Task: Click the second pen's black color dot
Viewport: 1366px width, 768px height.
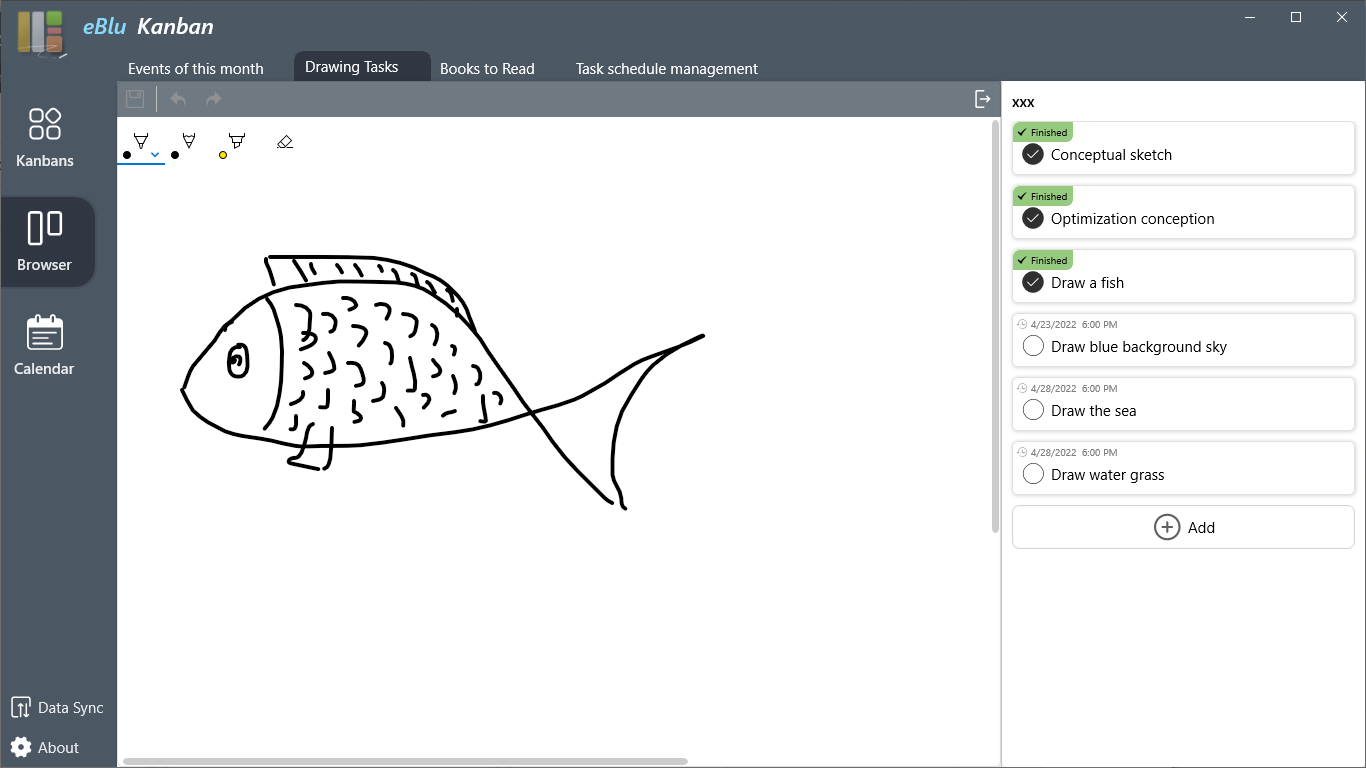Action: pos(175,155)
